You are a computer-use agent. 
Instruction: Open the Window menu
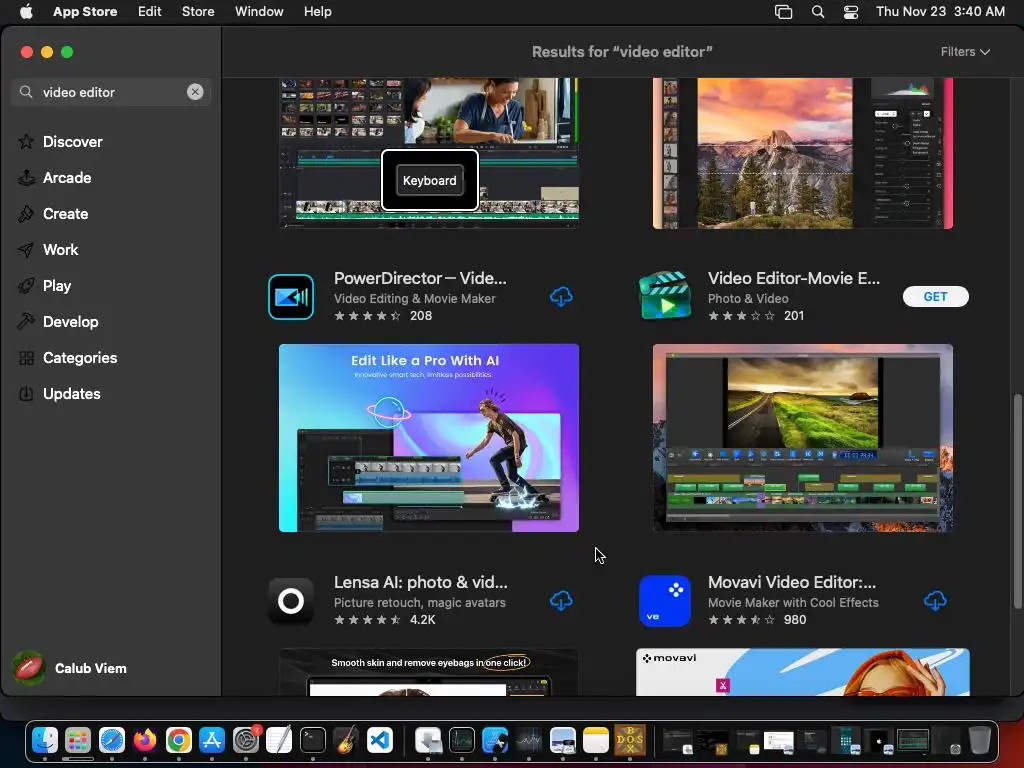coord(259,12)
